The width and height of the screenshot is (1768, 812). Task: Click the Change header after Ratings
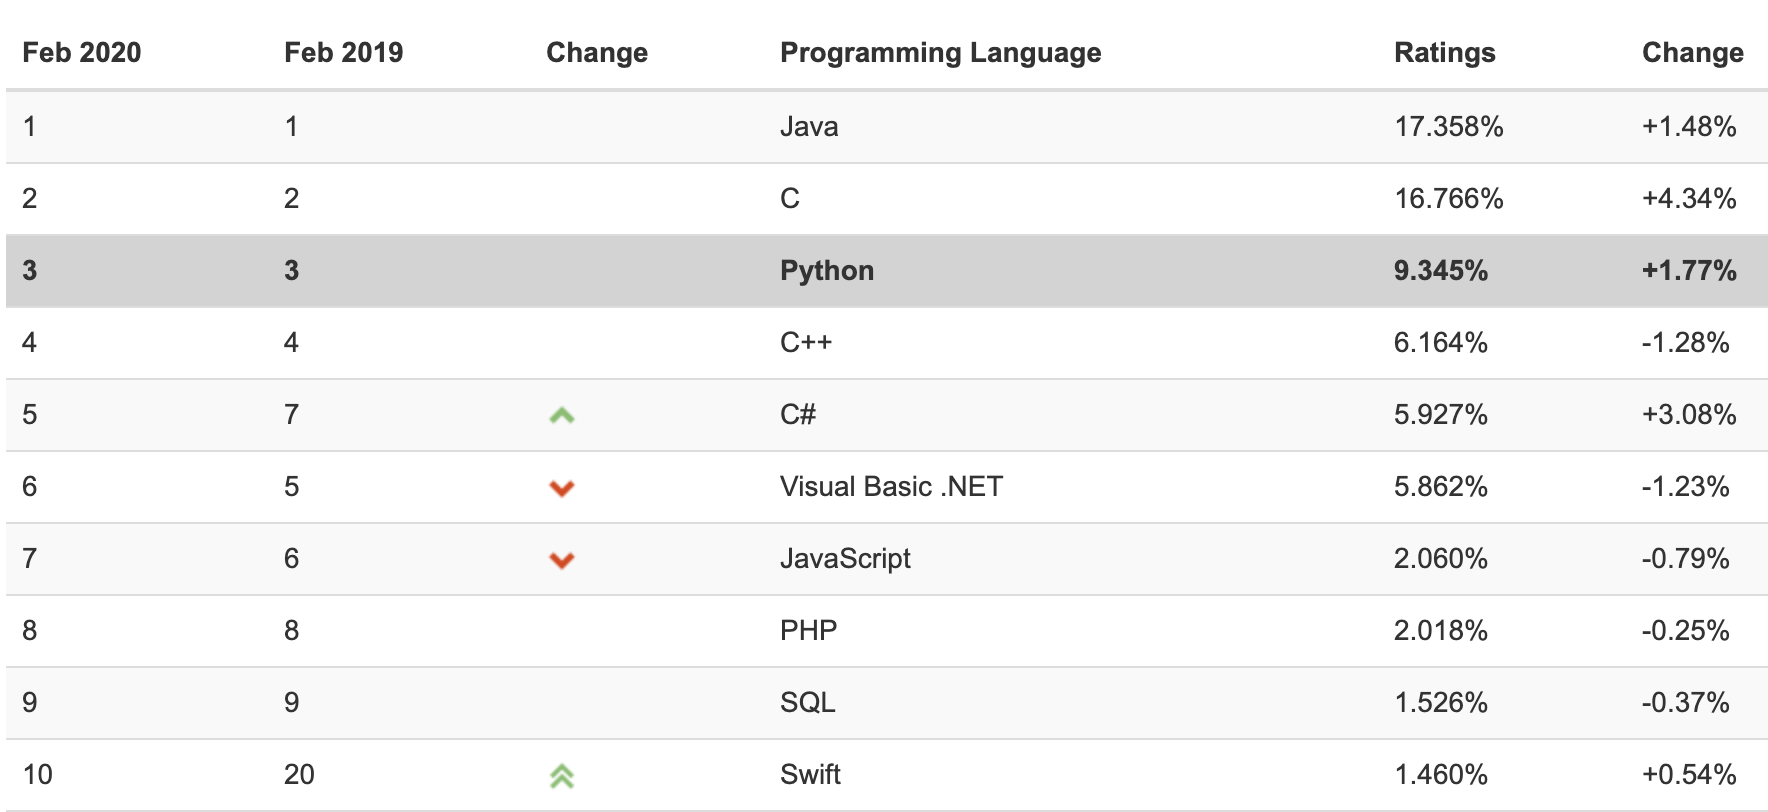[x=1693, y=52]
